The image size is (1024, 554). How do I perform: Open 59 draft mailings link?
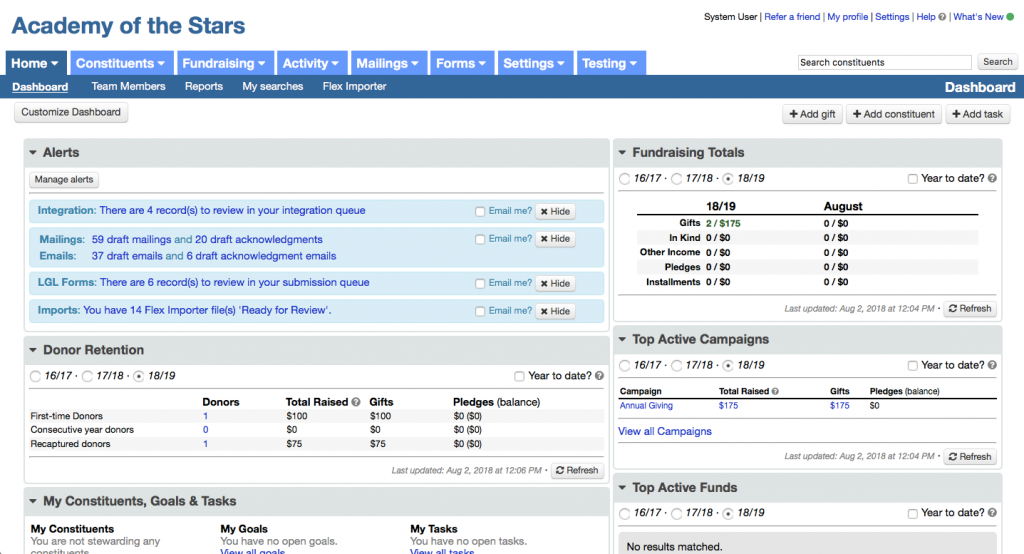pos(131,240)
